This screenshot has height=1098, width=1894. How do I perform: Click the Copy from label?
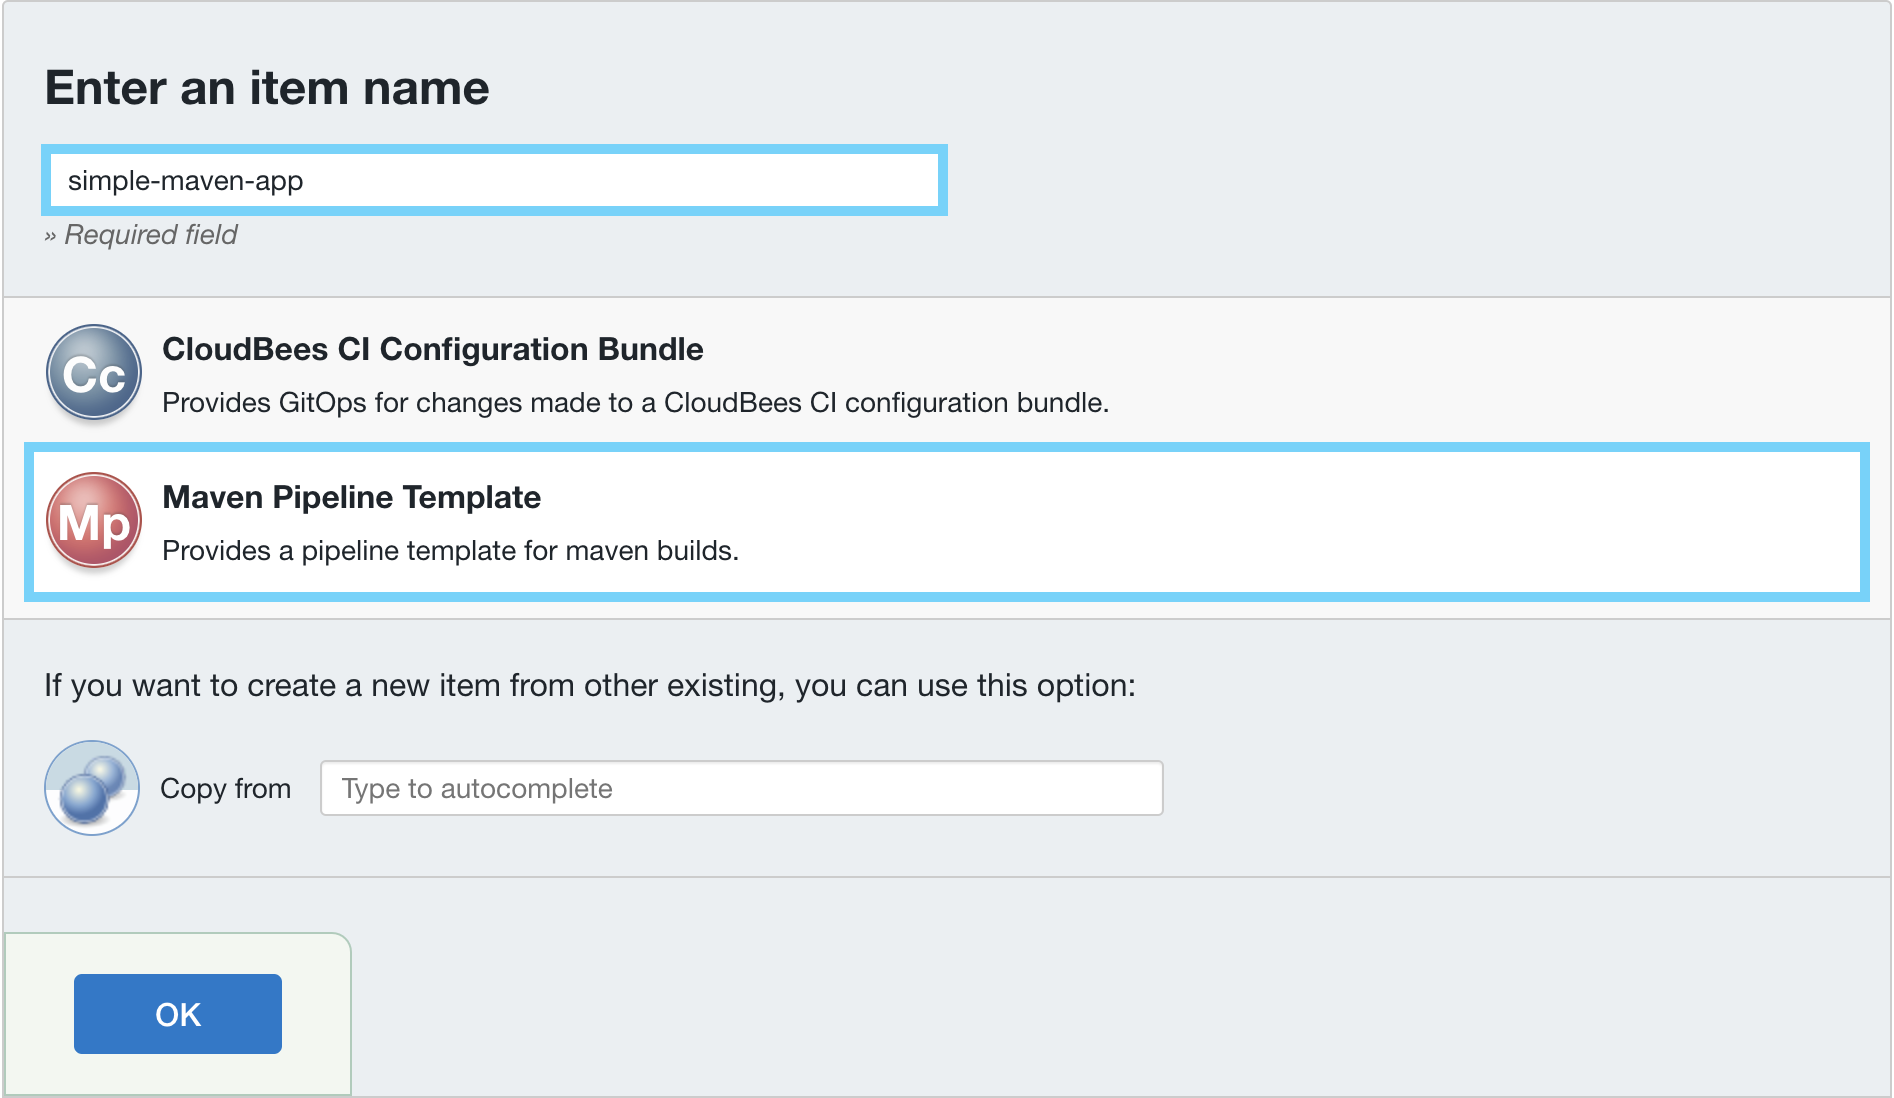(x=225, y=789)
